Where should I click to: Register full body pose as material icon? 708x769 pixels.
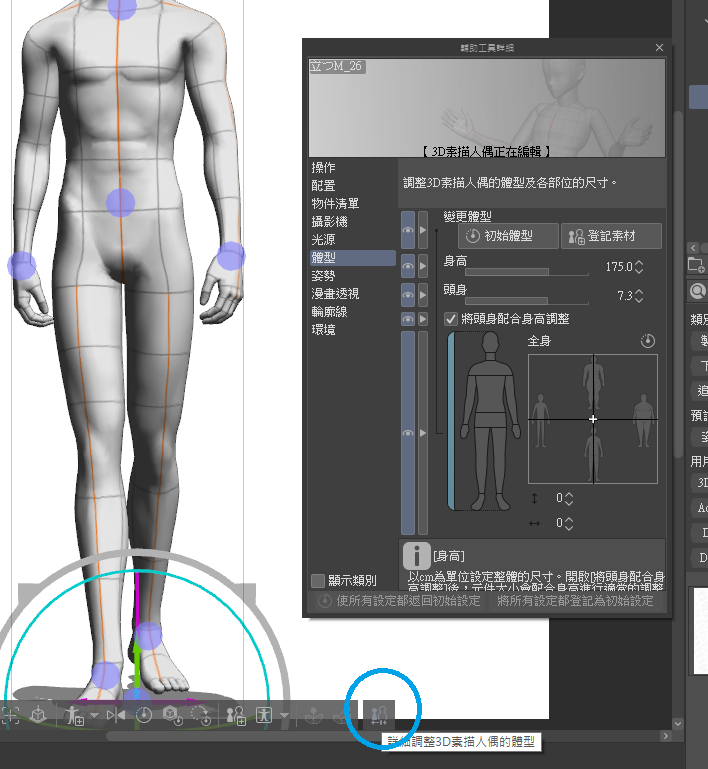75,715
